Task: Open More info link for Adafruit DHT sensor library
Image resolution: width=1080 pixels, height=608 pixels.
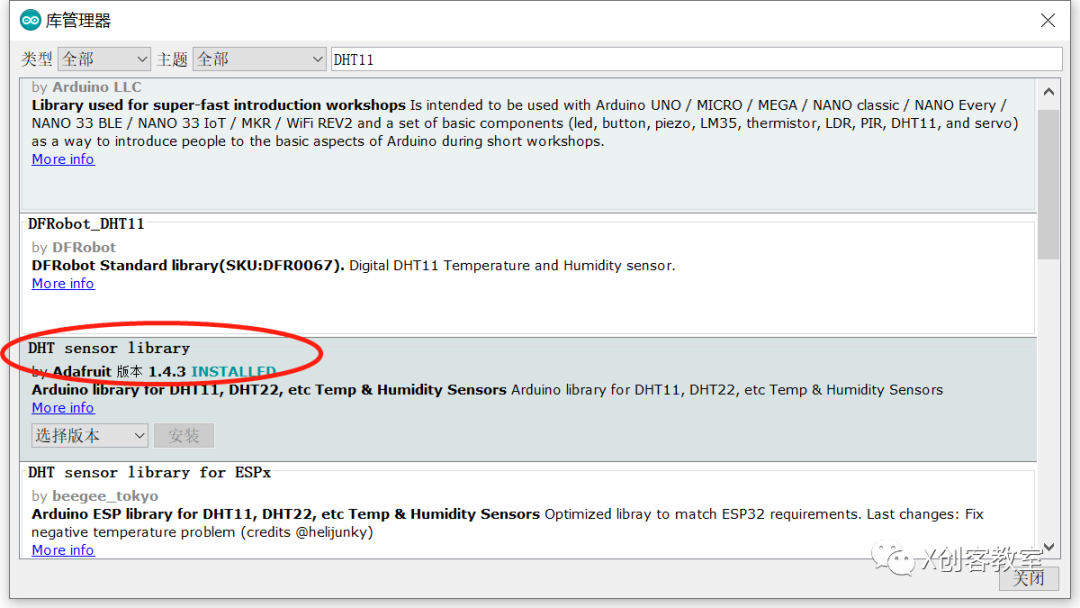Action: pos(63,408)
